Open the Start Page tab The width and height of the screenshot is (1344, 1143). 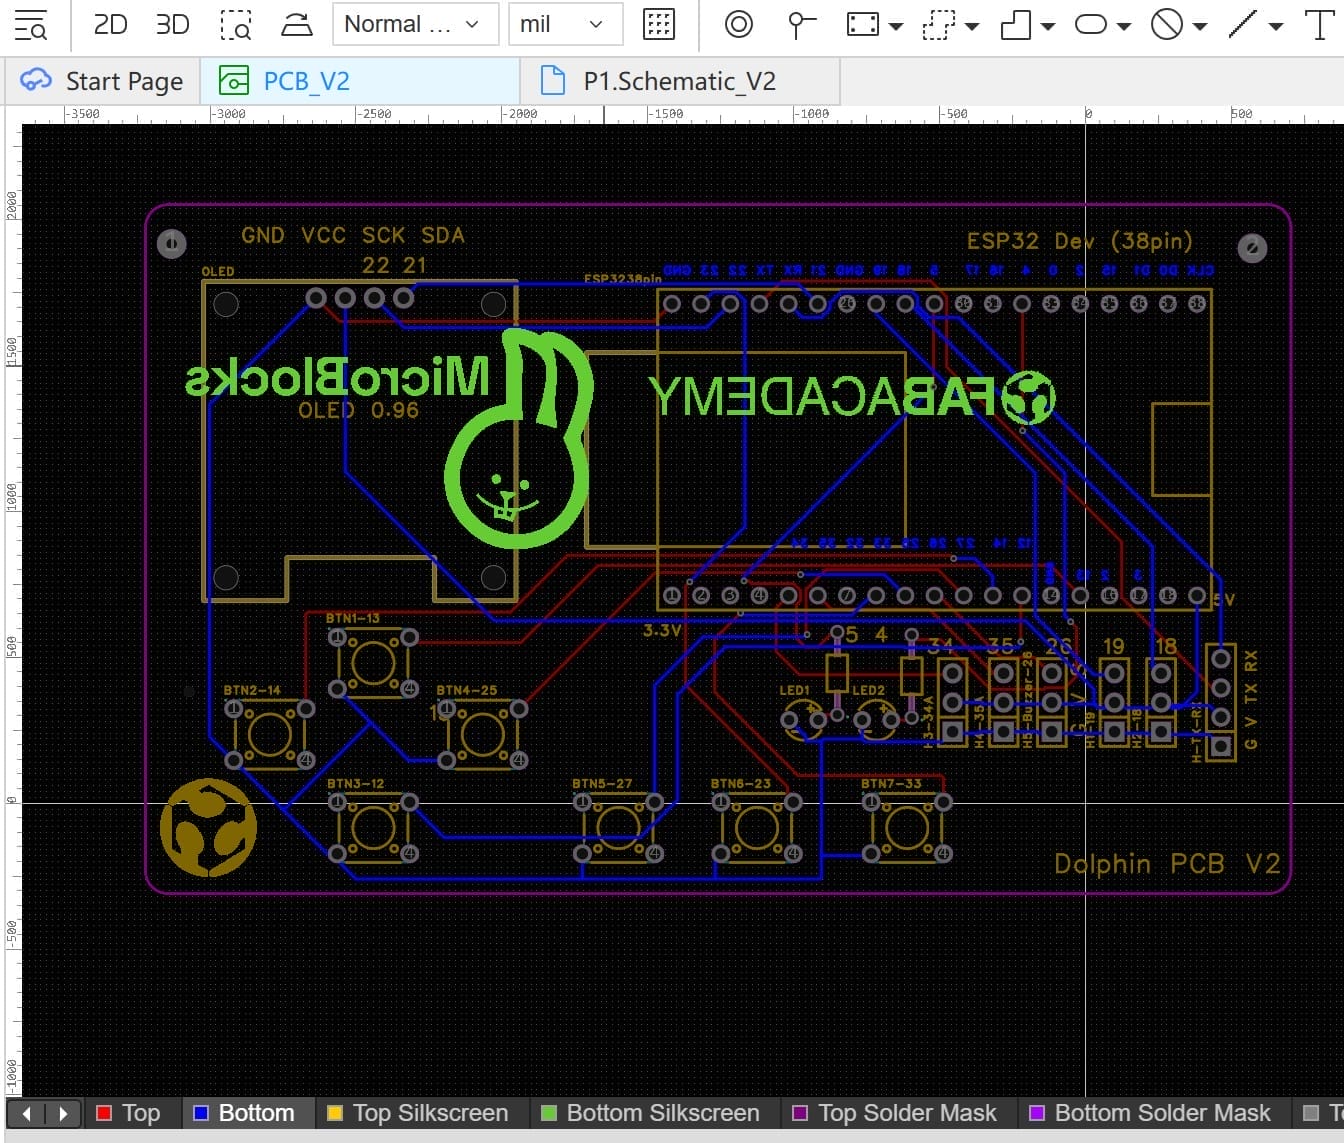coord(102,81)
